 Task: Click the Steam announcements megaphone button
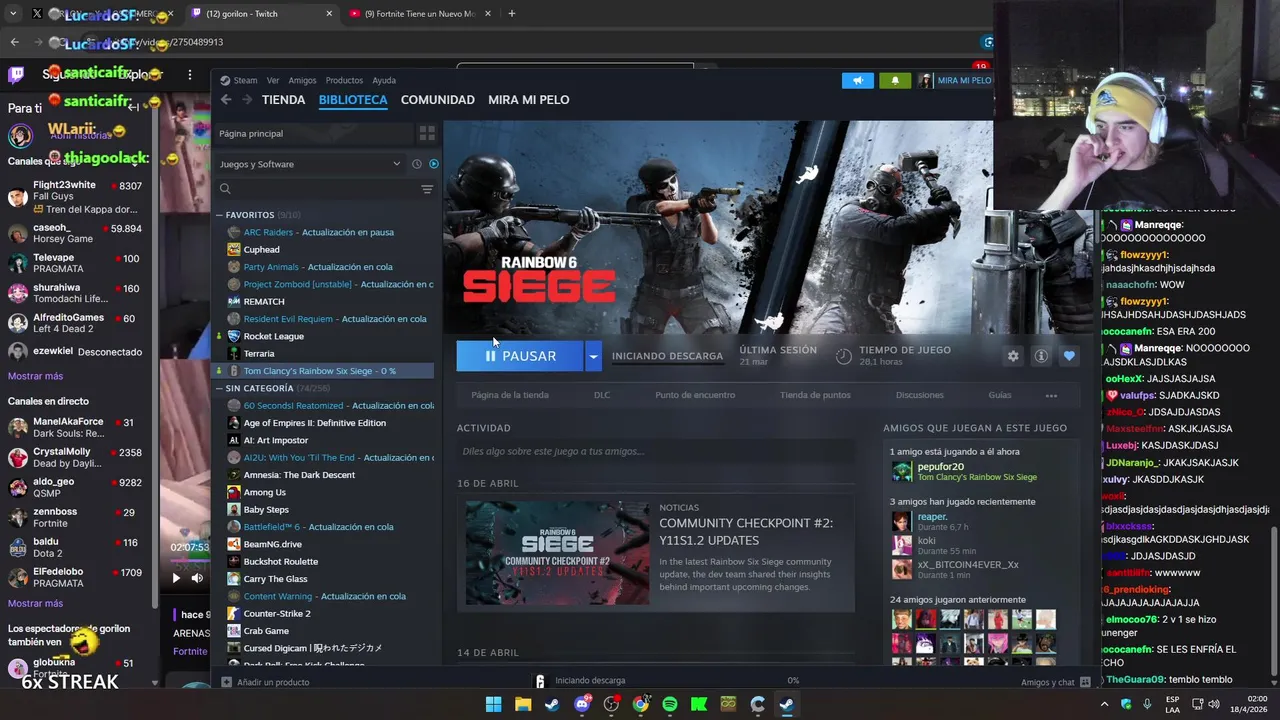coord(857,80)
